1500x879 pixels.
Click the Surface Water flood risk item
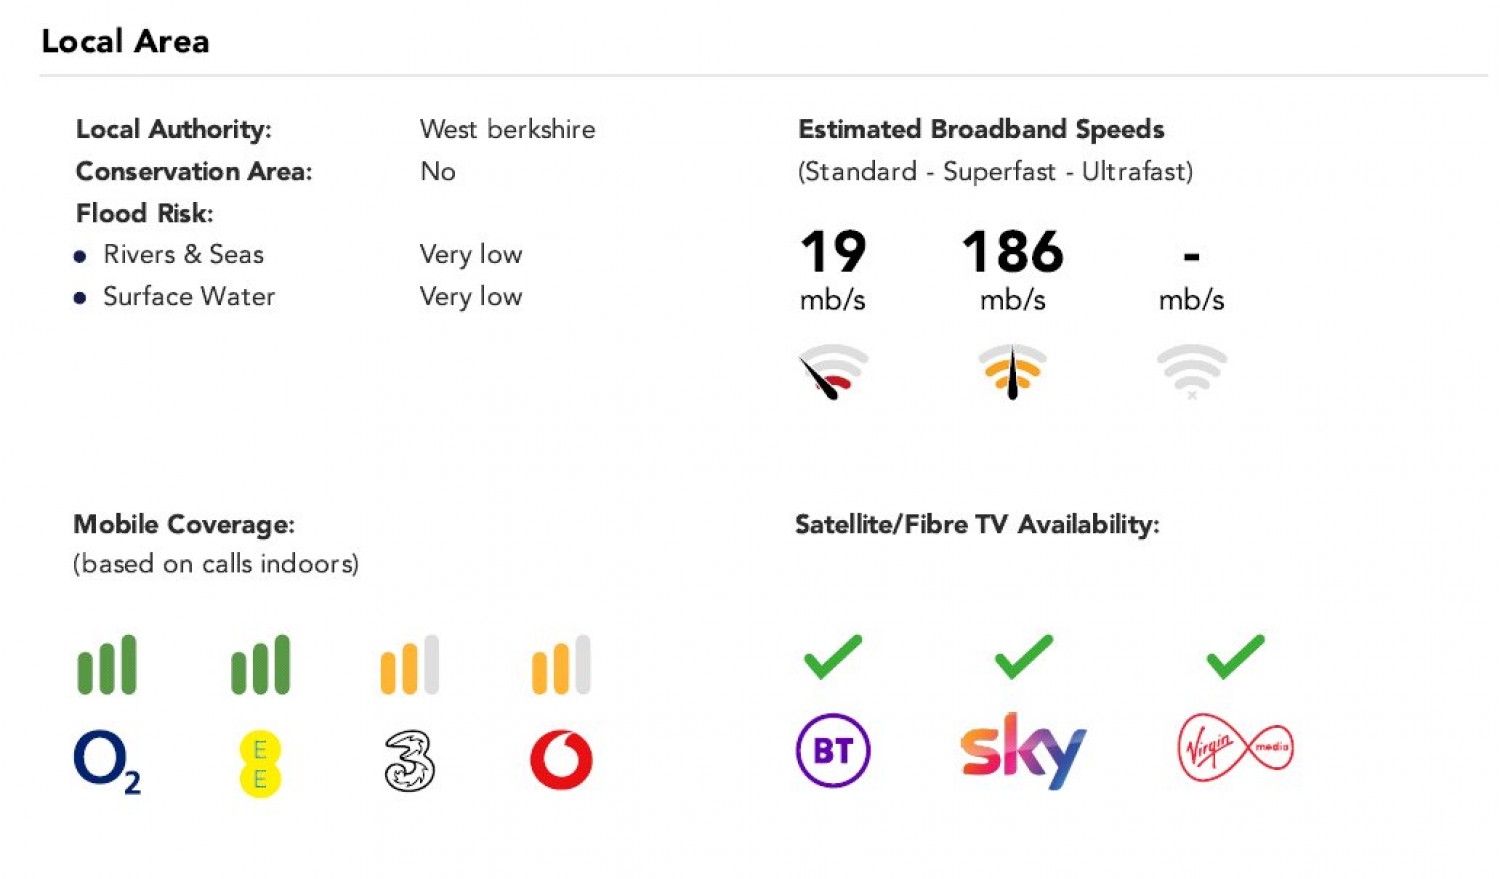[189, 296]
